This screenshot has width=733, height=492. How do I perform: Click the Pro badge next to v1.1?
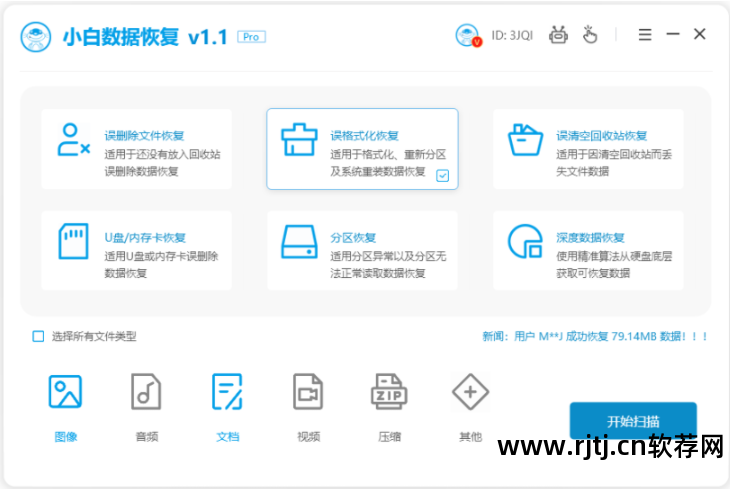pyautogui.click(x=252, y=37)
